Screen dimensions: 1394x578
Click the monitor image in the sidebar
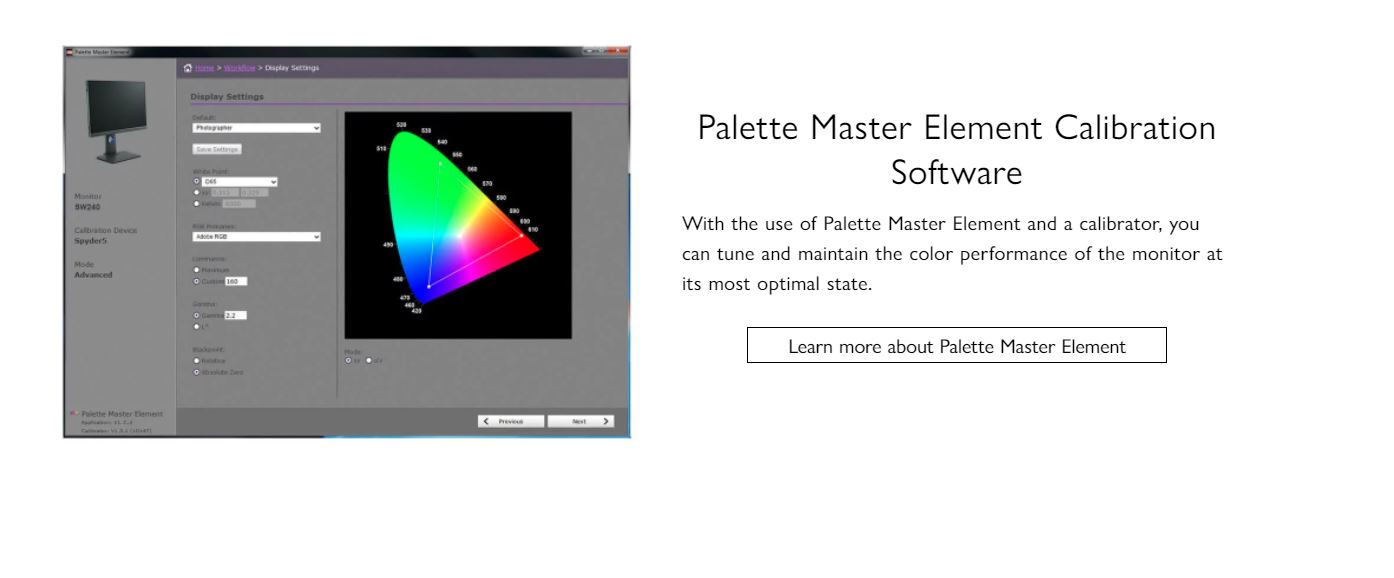(119, 123)
